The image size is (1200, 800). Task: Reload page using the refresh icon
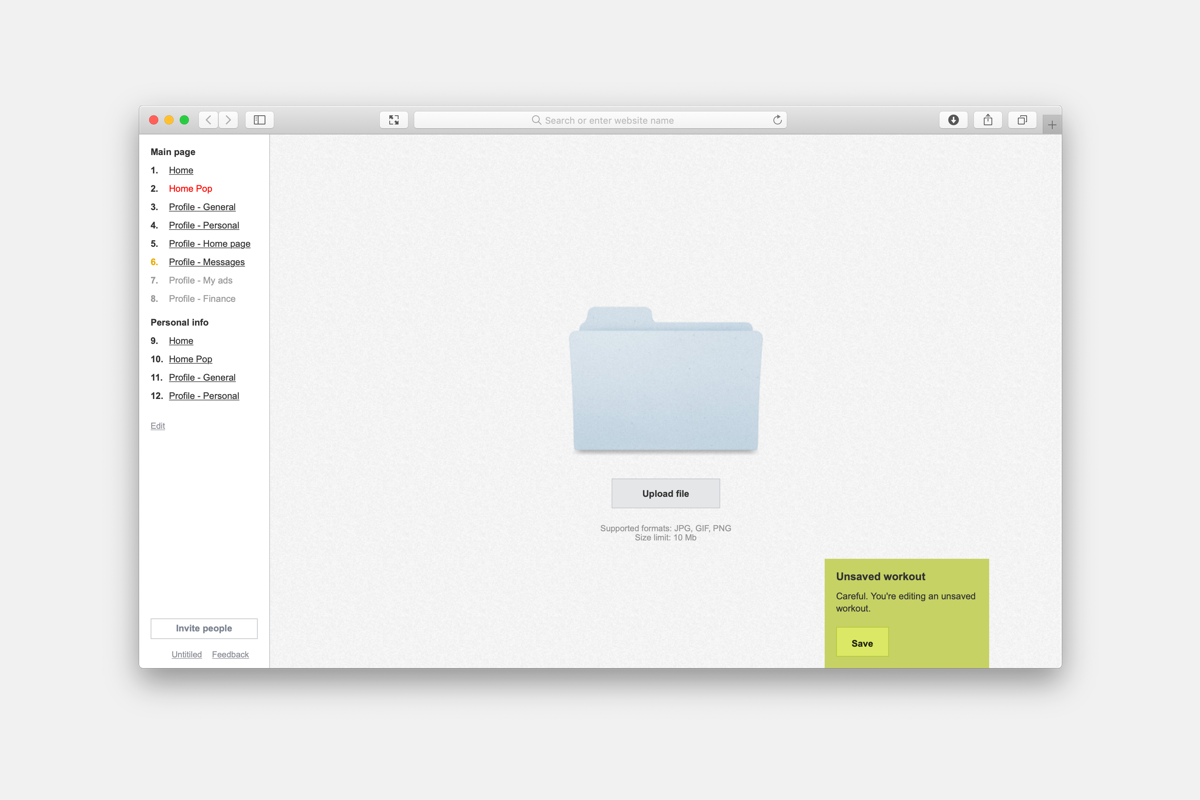click(x=777, y=120)
